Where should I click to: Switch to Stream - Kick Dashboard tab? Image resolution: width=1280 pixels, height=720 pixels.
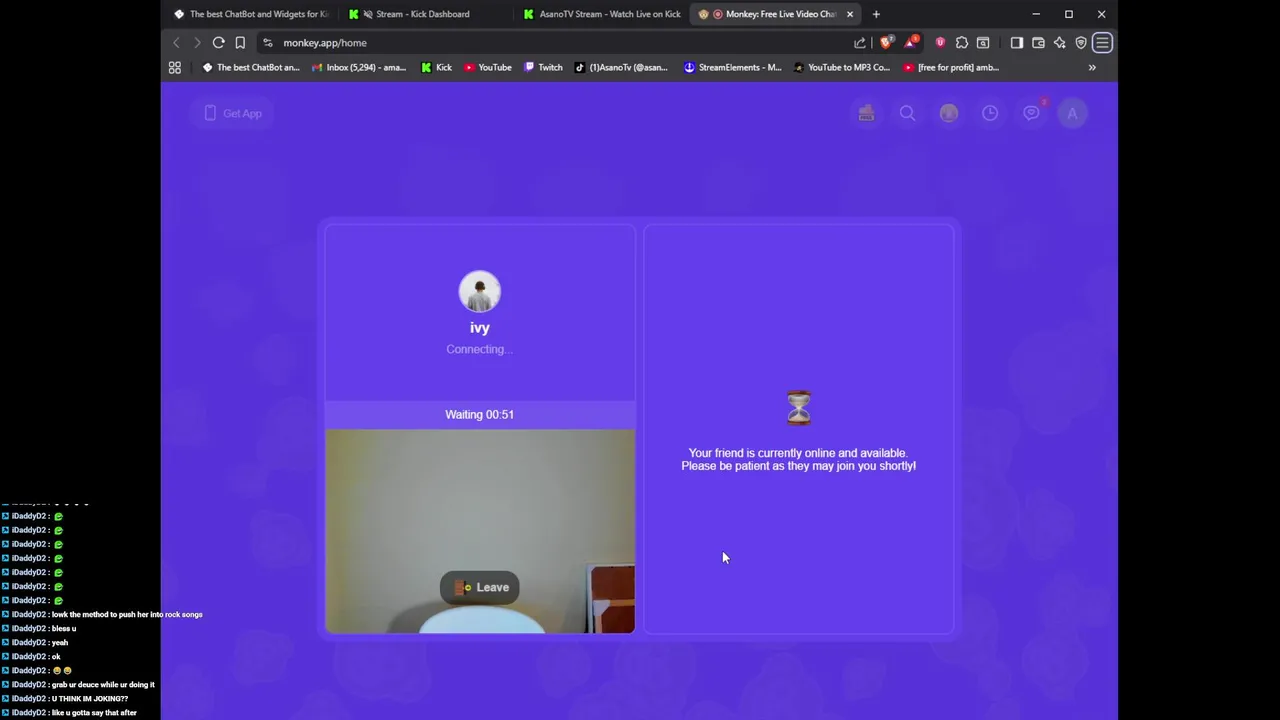tap(425, 14)
